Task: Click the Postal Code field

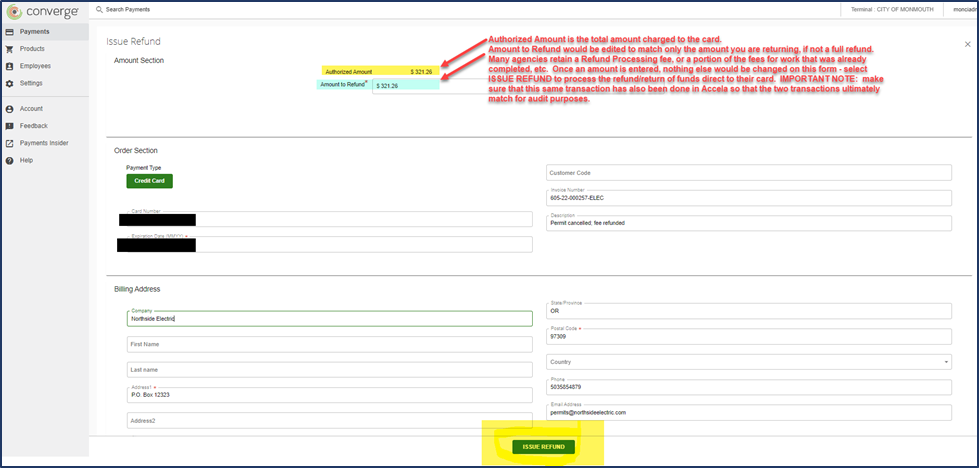Action: coord(748,337)
